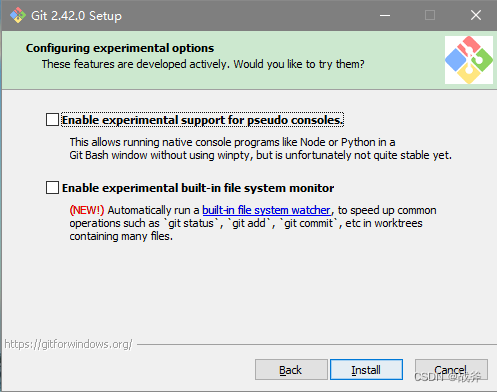Click the red (NEW!) label
The image size is (497, 392).
87,210
